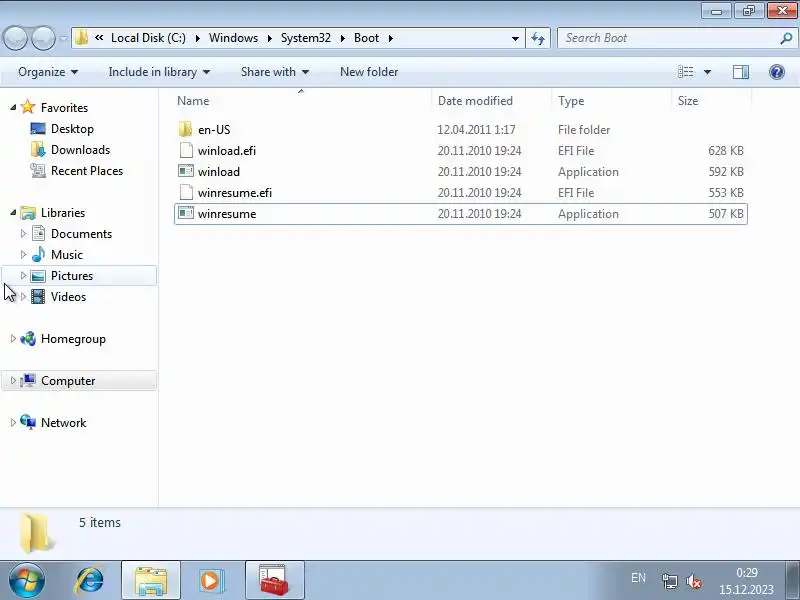Click the Network icon in sidebar
Image resolution: width=800 pixels, height=600 pixels.
click(x=28, y=422)
